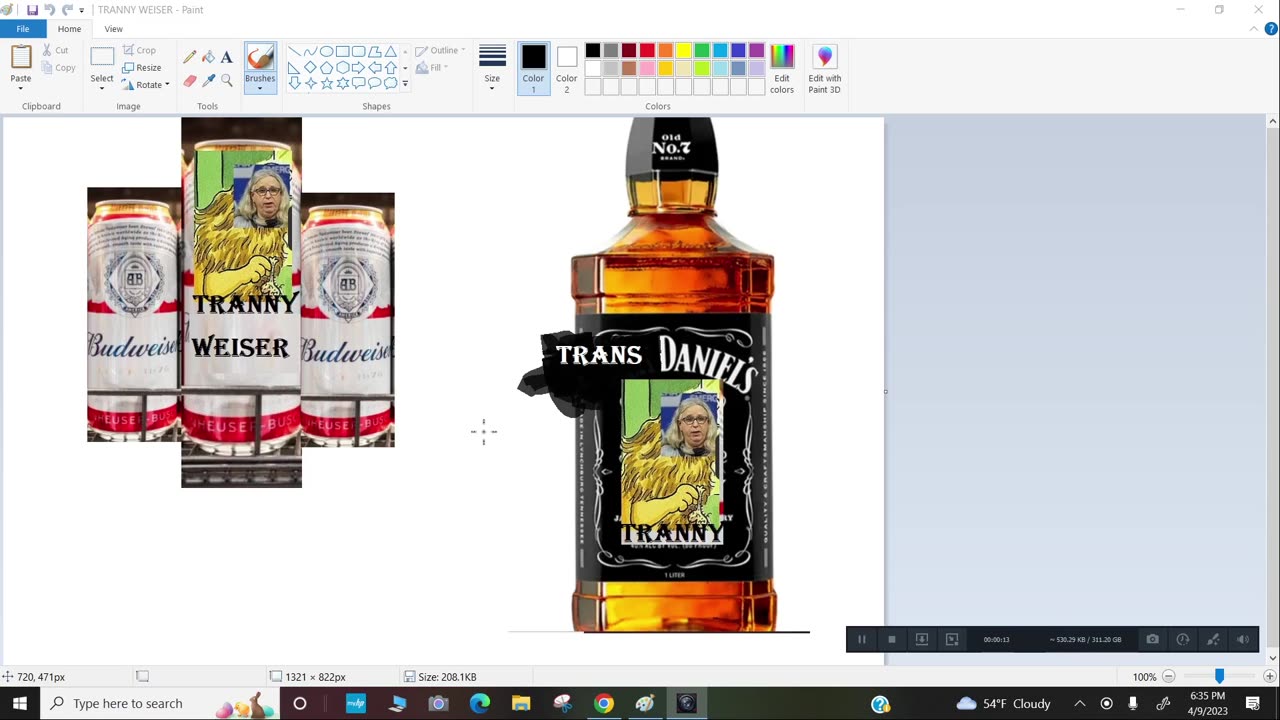Image resolution: width=1280 pixels, height=720 pixels.
Task: Zoom out with the minus button
Action: [x=1168, y=677]
